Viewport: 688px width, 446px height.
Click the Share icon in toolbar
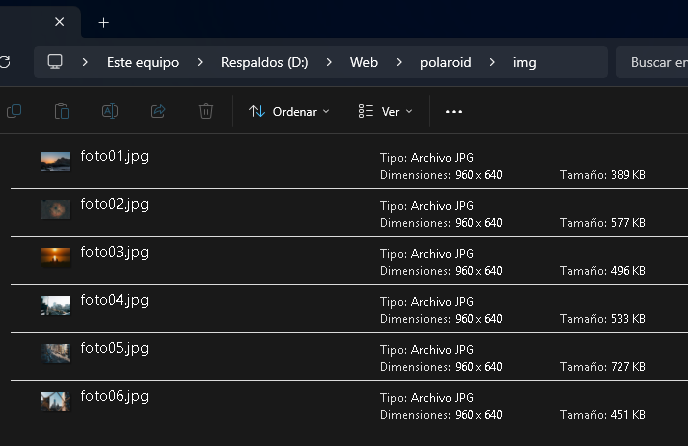point(158,111)
